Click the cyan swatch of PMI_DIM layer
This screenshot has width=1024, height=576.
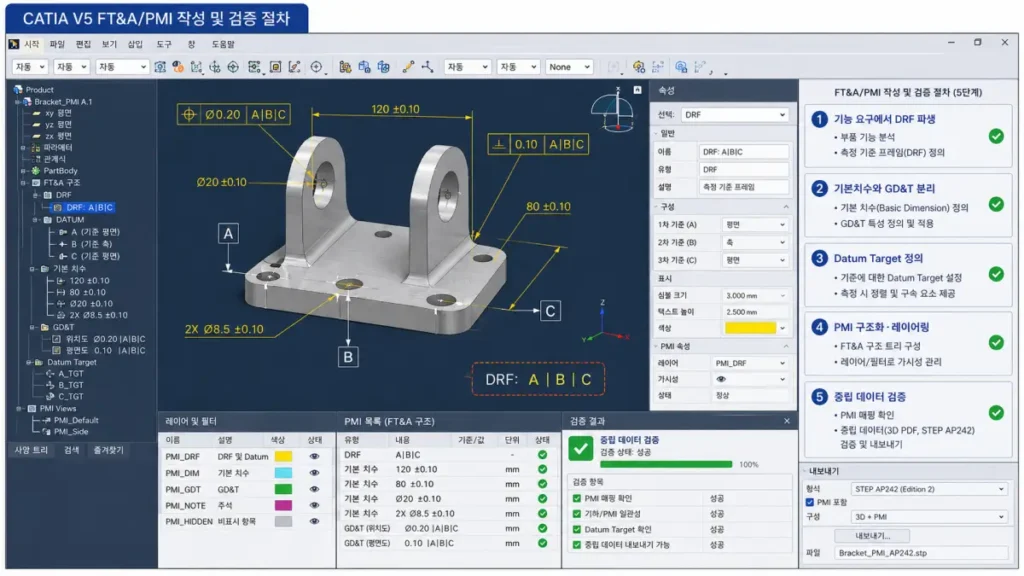(x=283, y=473)
